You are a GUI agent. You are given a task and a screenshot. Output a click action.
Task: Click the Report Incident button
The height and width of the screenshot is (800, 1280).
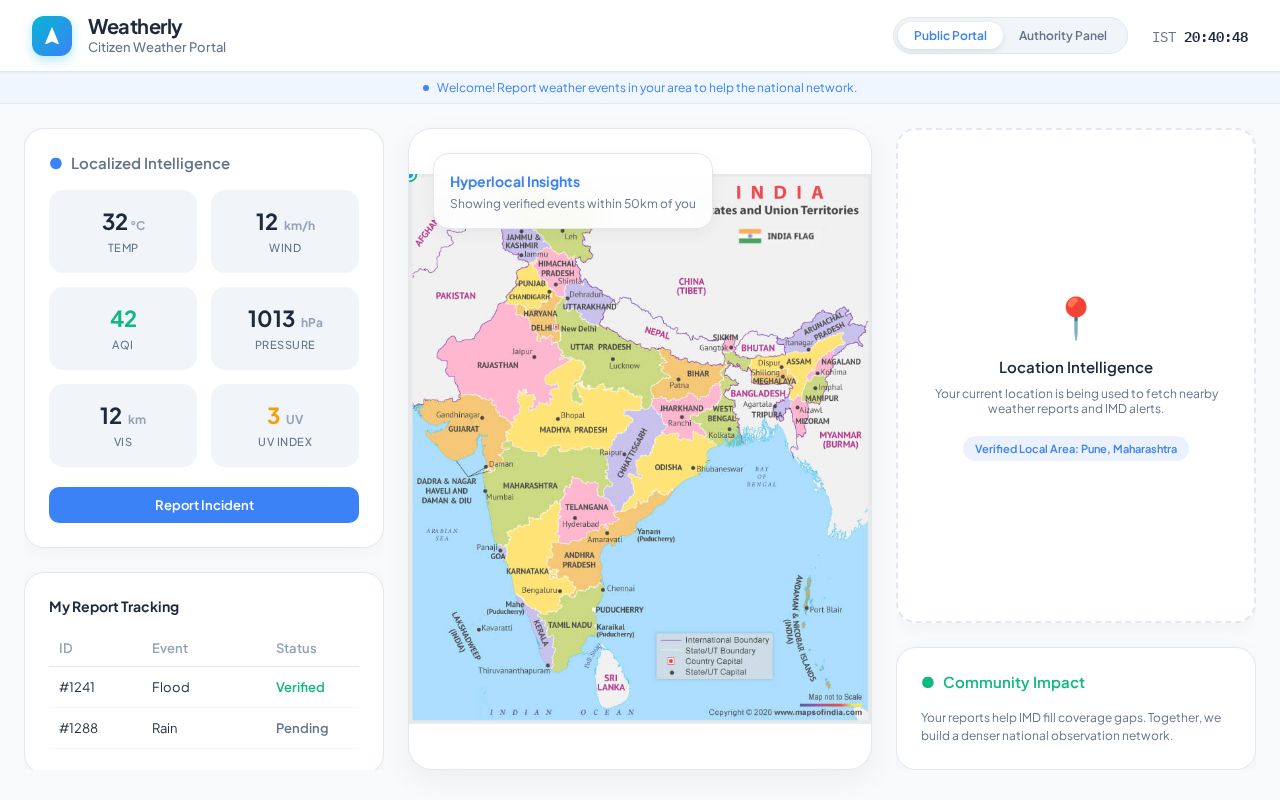204,505
